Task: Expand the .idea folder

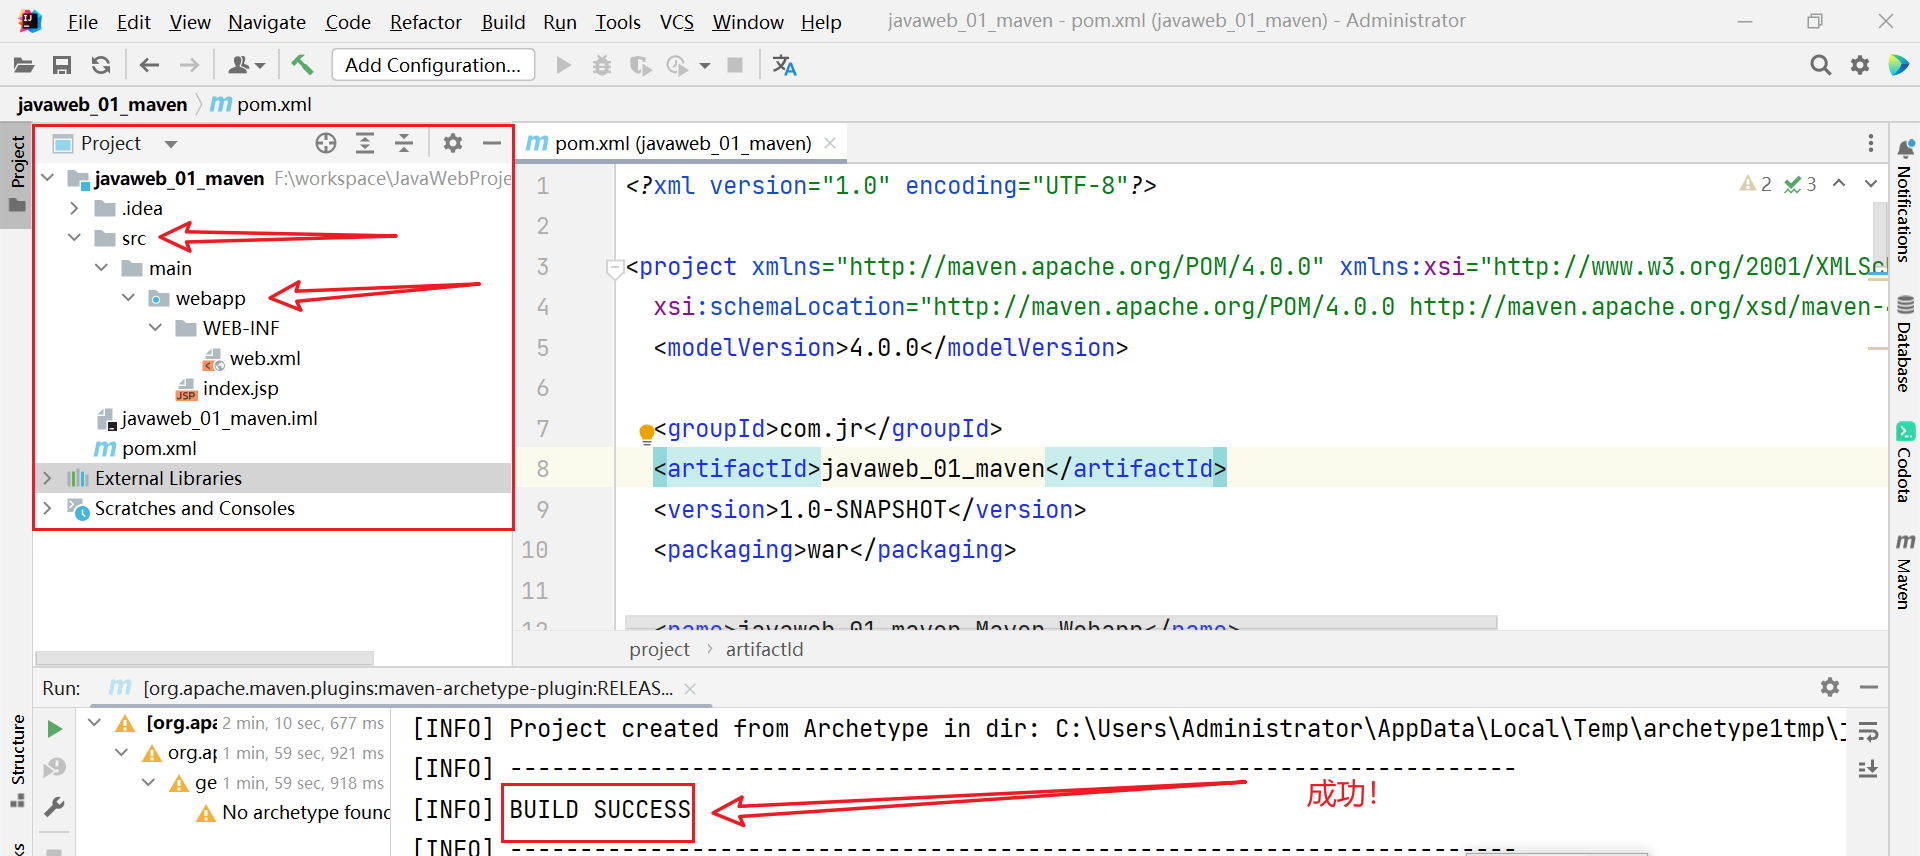Action: coord(75,208)
